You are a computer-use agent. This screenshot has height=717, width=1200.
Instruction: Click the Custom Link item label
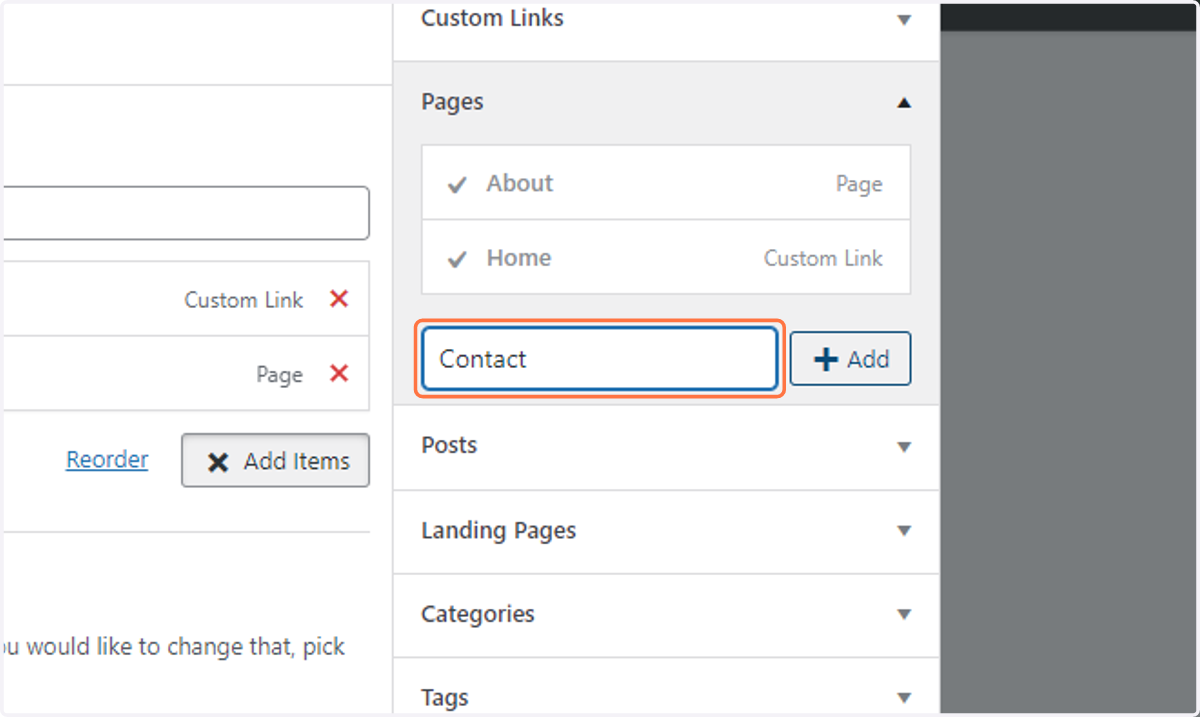[x=243, y=300]
